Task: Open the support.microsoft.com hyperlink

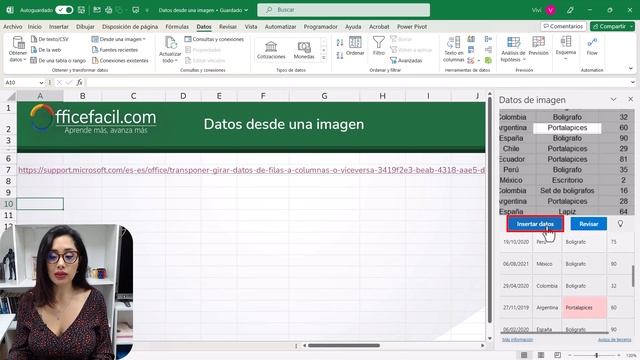Action: tap(251, 170)
